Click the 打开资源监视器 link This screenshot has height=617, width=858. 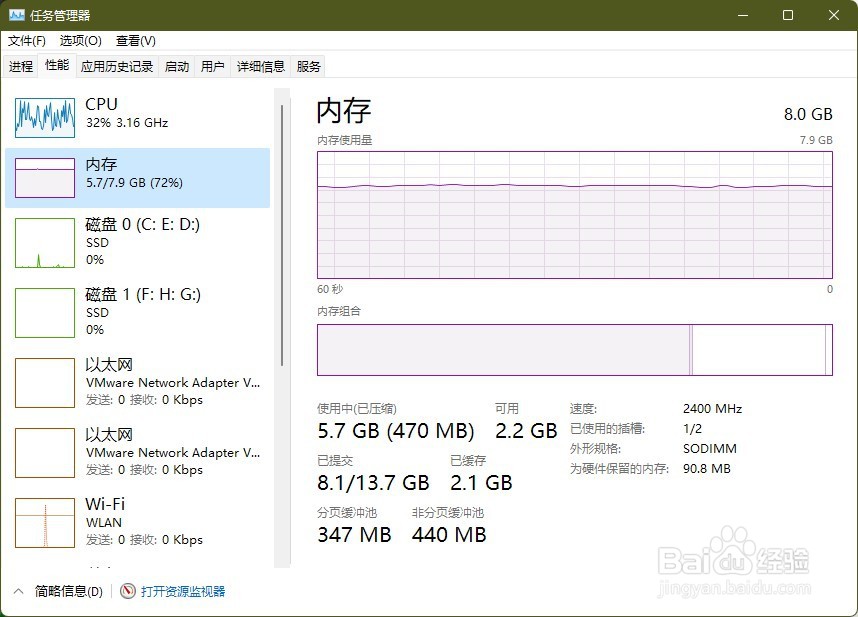(183, 591)
